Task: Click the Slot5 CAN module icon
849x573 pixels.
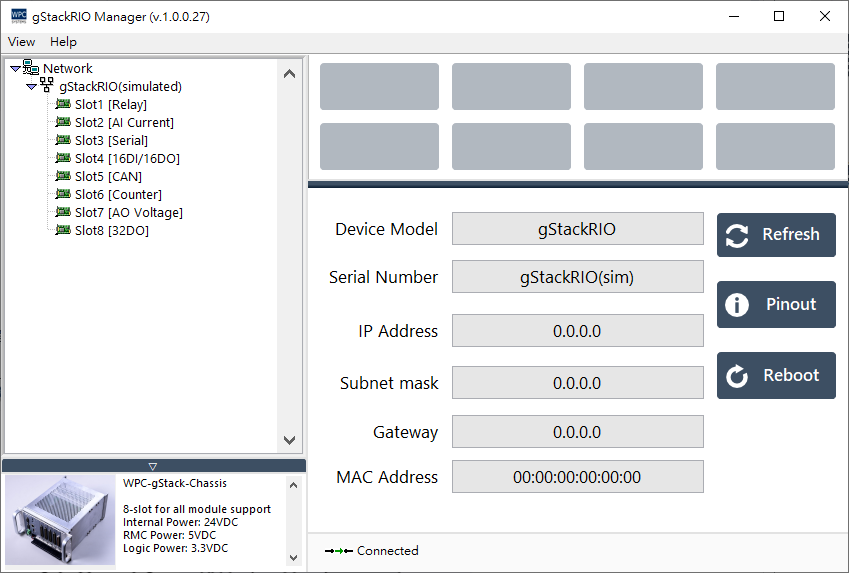Action: click(x=63, y=177)
